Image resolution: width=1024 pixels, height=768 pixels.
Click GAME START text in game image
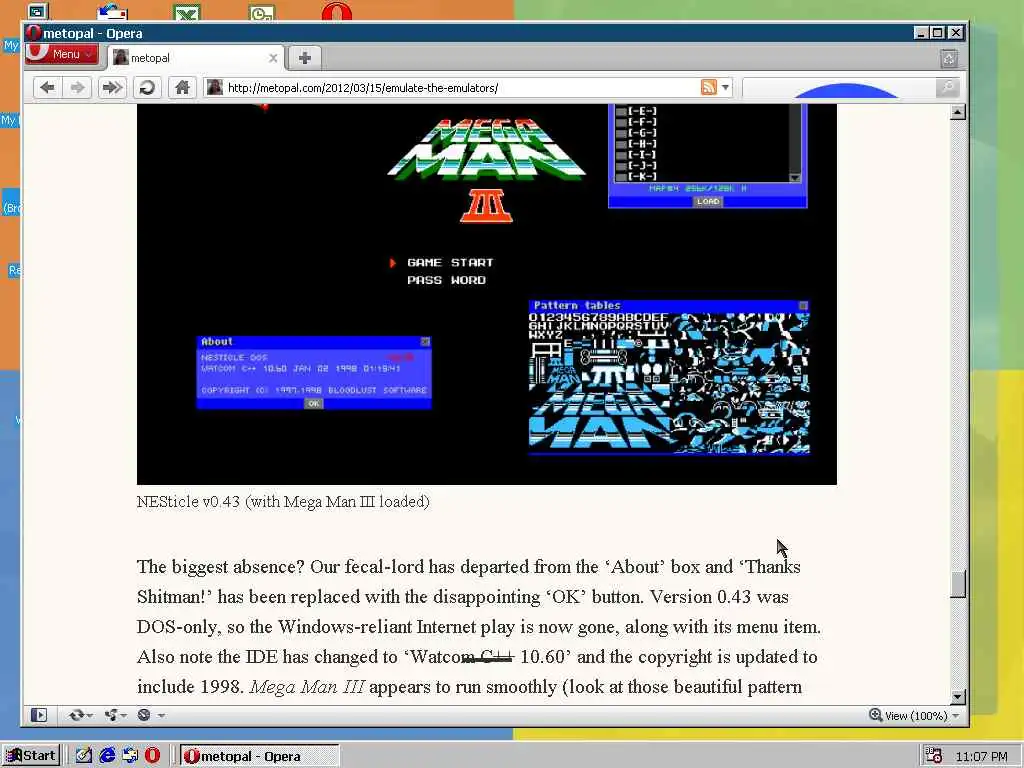450,263
